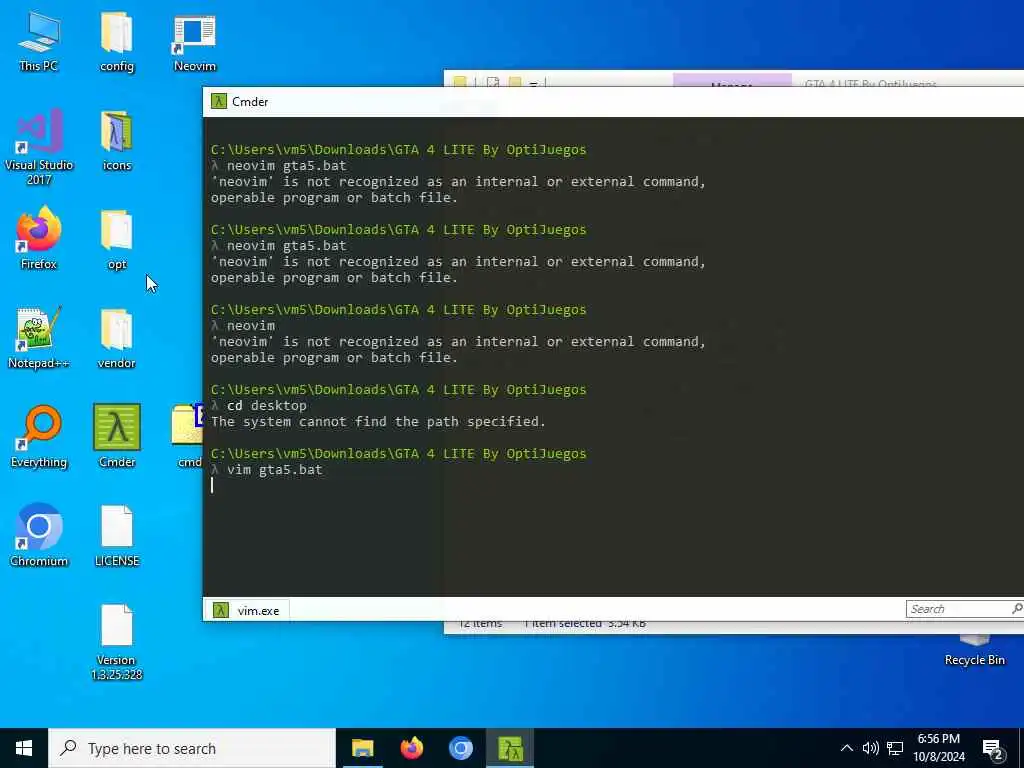Open the clock showing 6:56 PM
1024x768 pixels.
coord(938,748)
